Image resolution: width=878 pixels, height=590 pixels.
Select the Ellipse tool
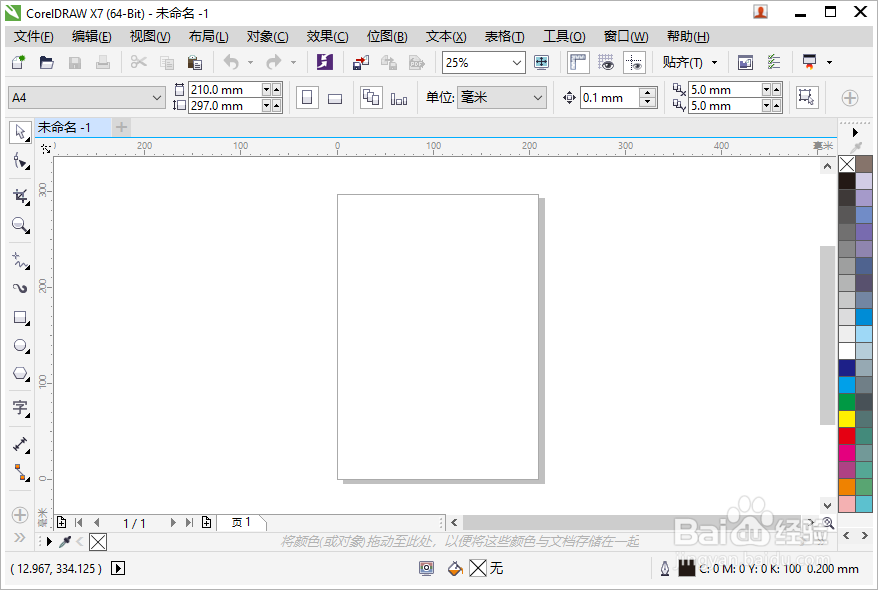click(x=20, y=346)
